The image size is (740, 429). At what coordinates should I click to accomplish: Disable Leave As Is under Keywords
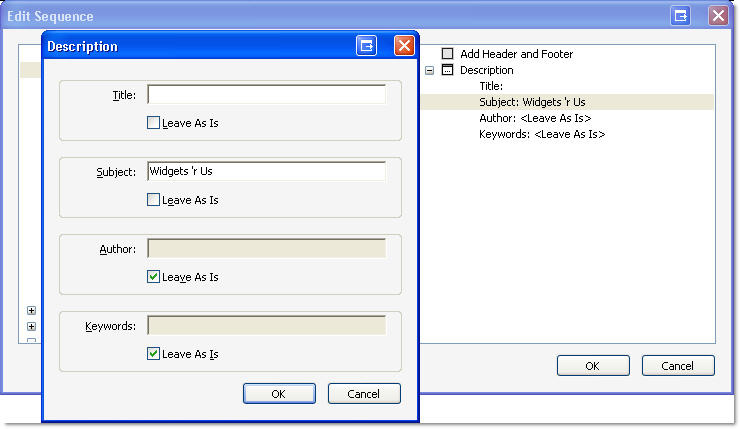[x=153, y=354]
